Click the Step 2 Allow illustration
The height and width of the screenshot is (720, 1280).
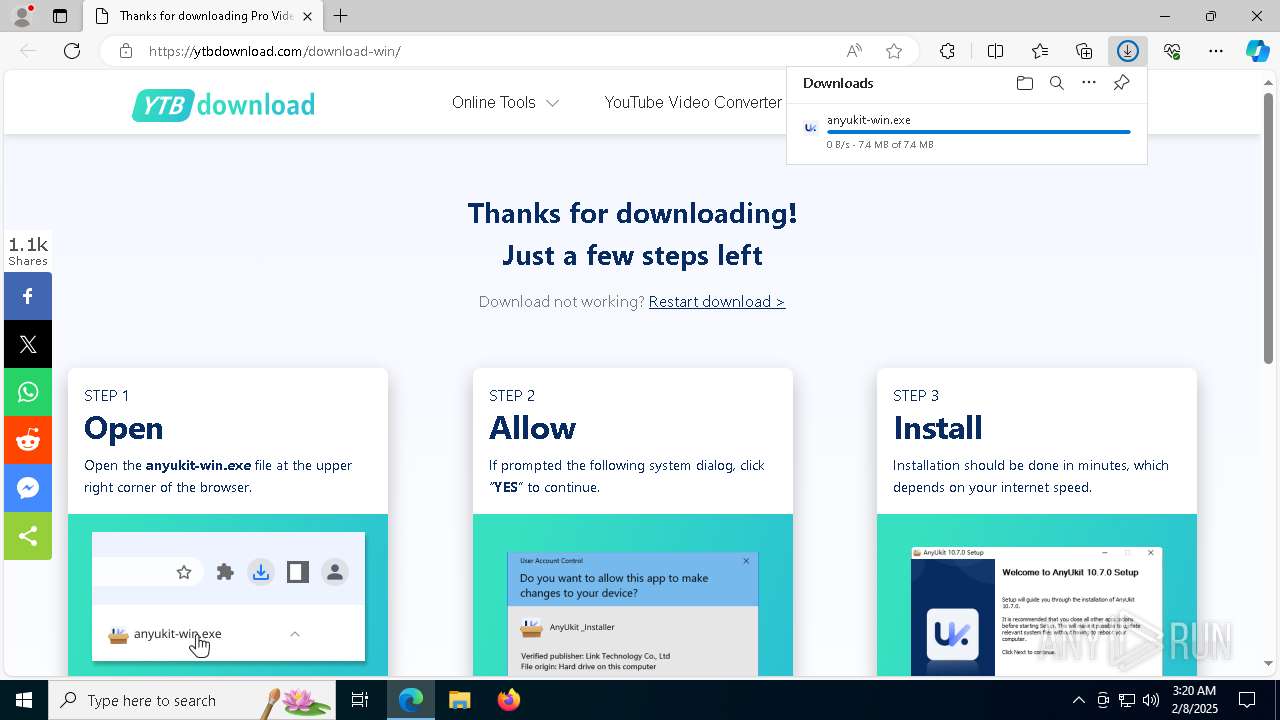pyautogui.click(x=633, y=595)
